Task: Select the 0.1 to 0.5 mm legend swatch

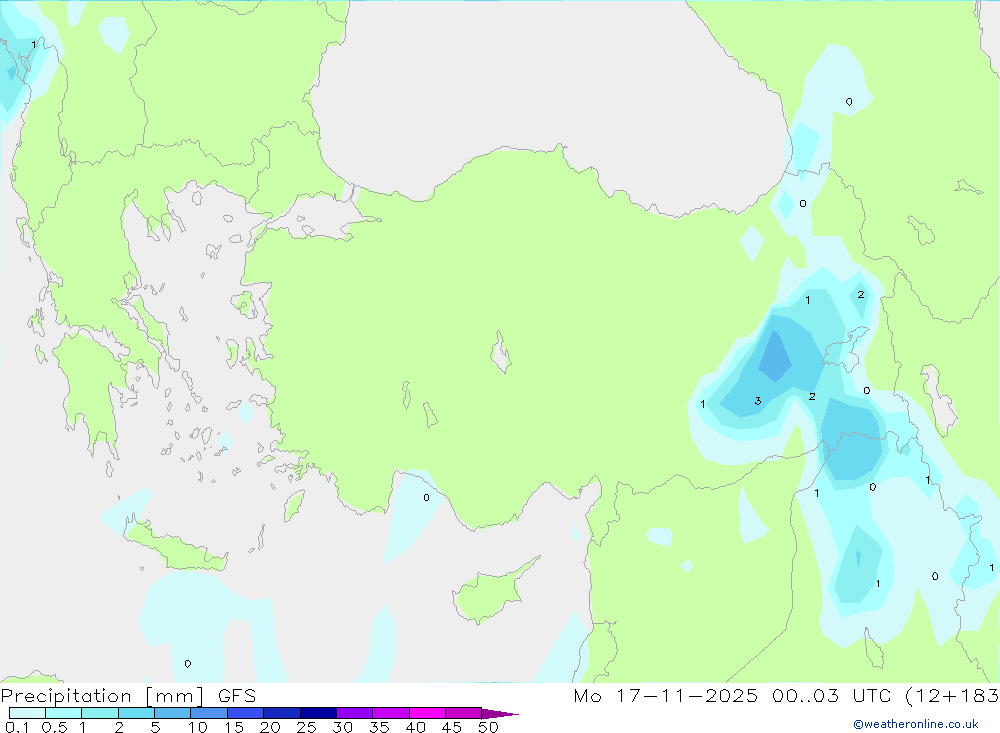Action: 27,713
